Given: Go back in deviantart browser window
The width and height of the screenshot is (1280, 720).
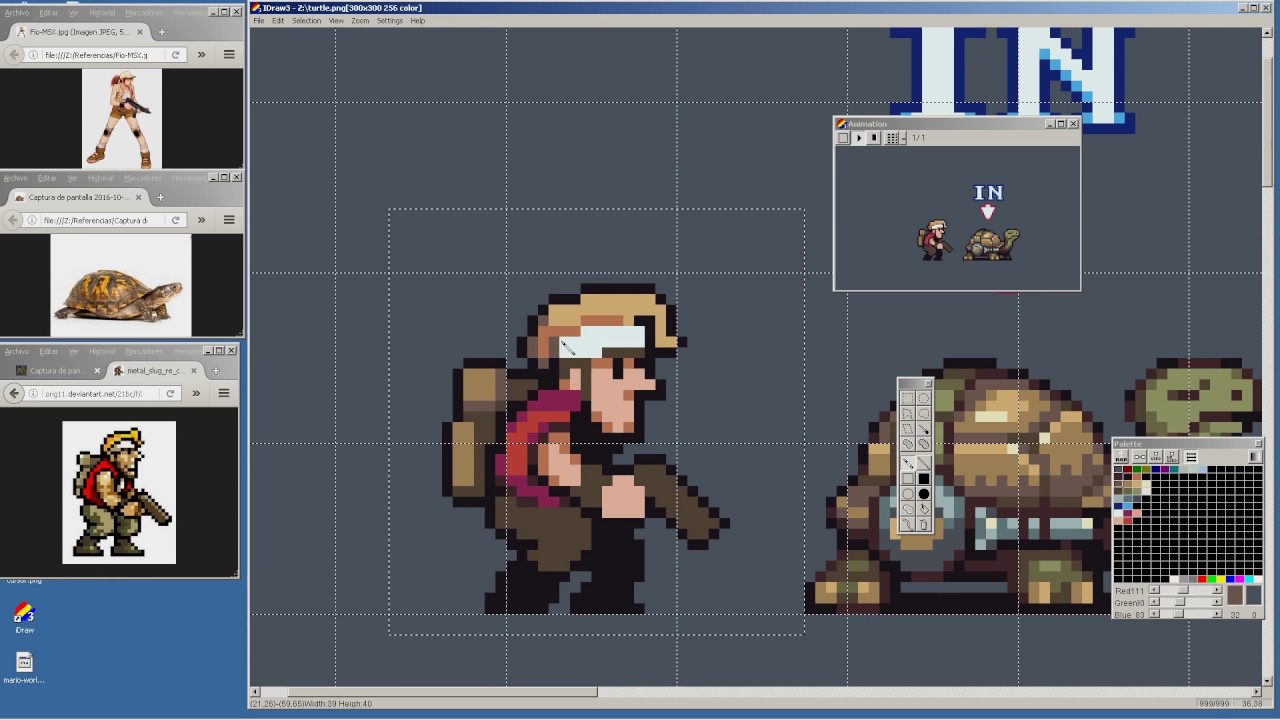Looking at the screenshot, I should 14,394.
